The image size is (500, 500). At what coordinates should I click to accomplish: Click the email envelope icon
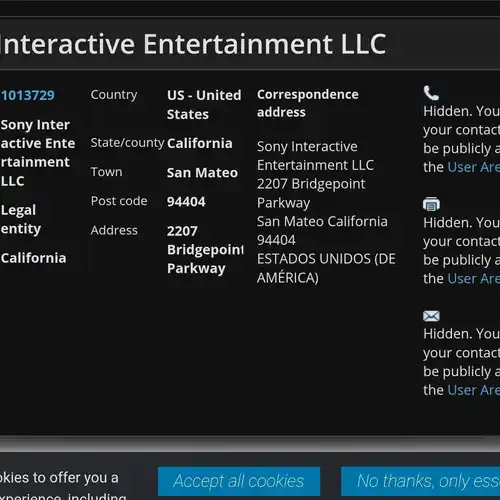click(x=431, y=316)
